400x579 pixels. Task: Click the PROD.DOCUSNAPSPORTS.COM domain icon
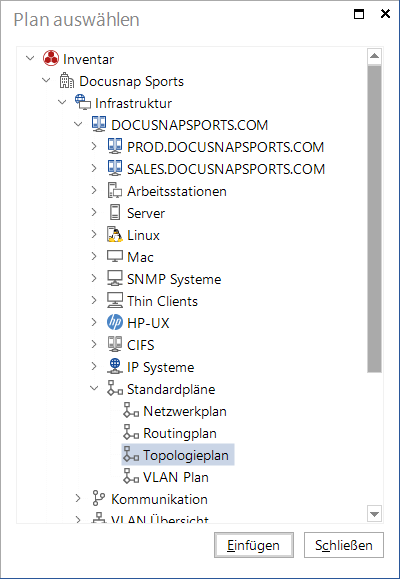(115, 146)
